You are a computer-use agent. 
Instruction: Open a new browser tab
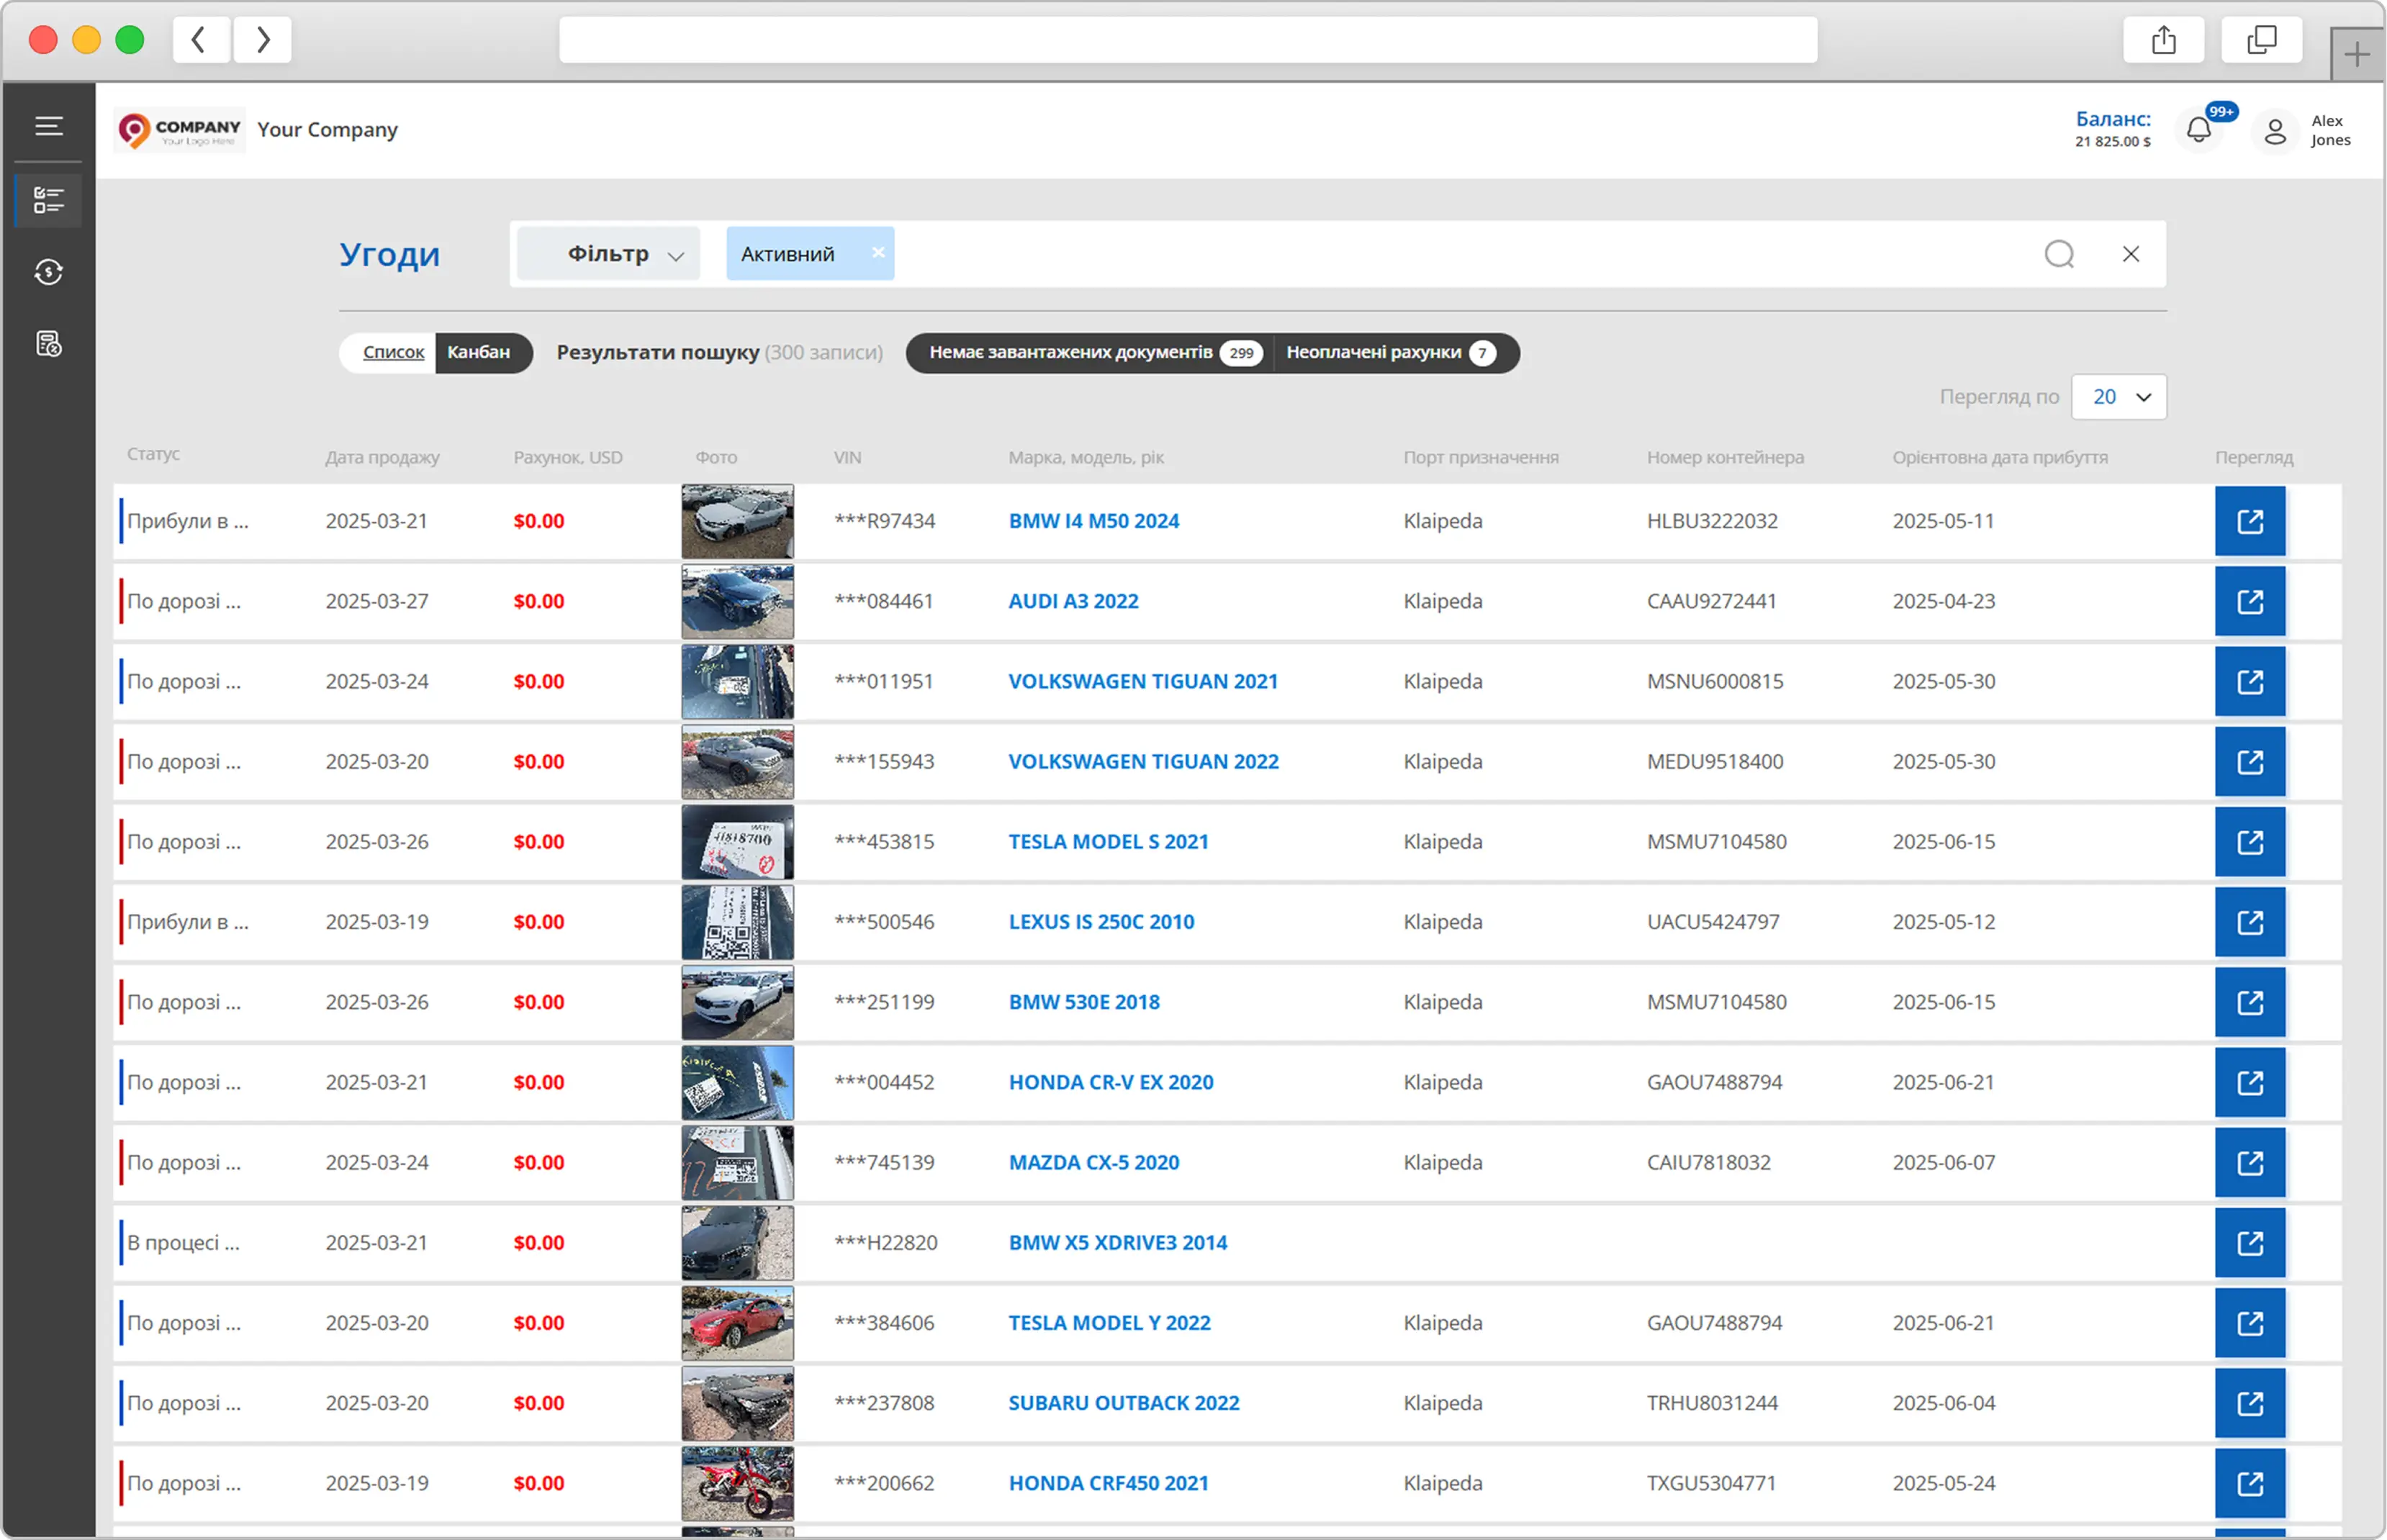coord(2356,54)
